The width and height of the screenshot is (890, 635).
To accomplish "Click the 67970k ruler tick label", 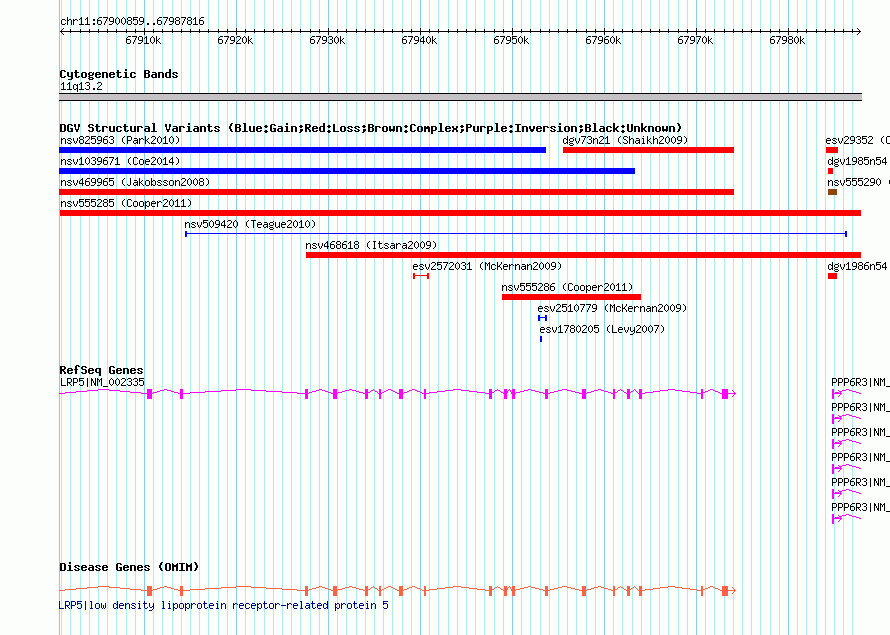I will click(x=695, y=40).
